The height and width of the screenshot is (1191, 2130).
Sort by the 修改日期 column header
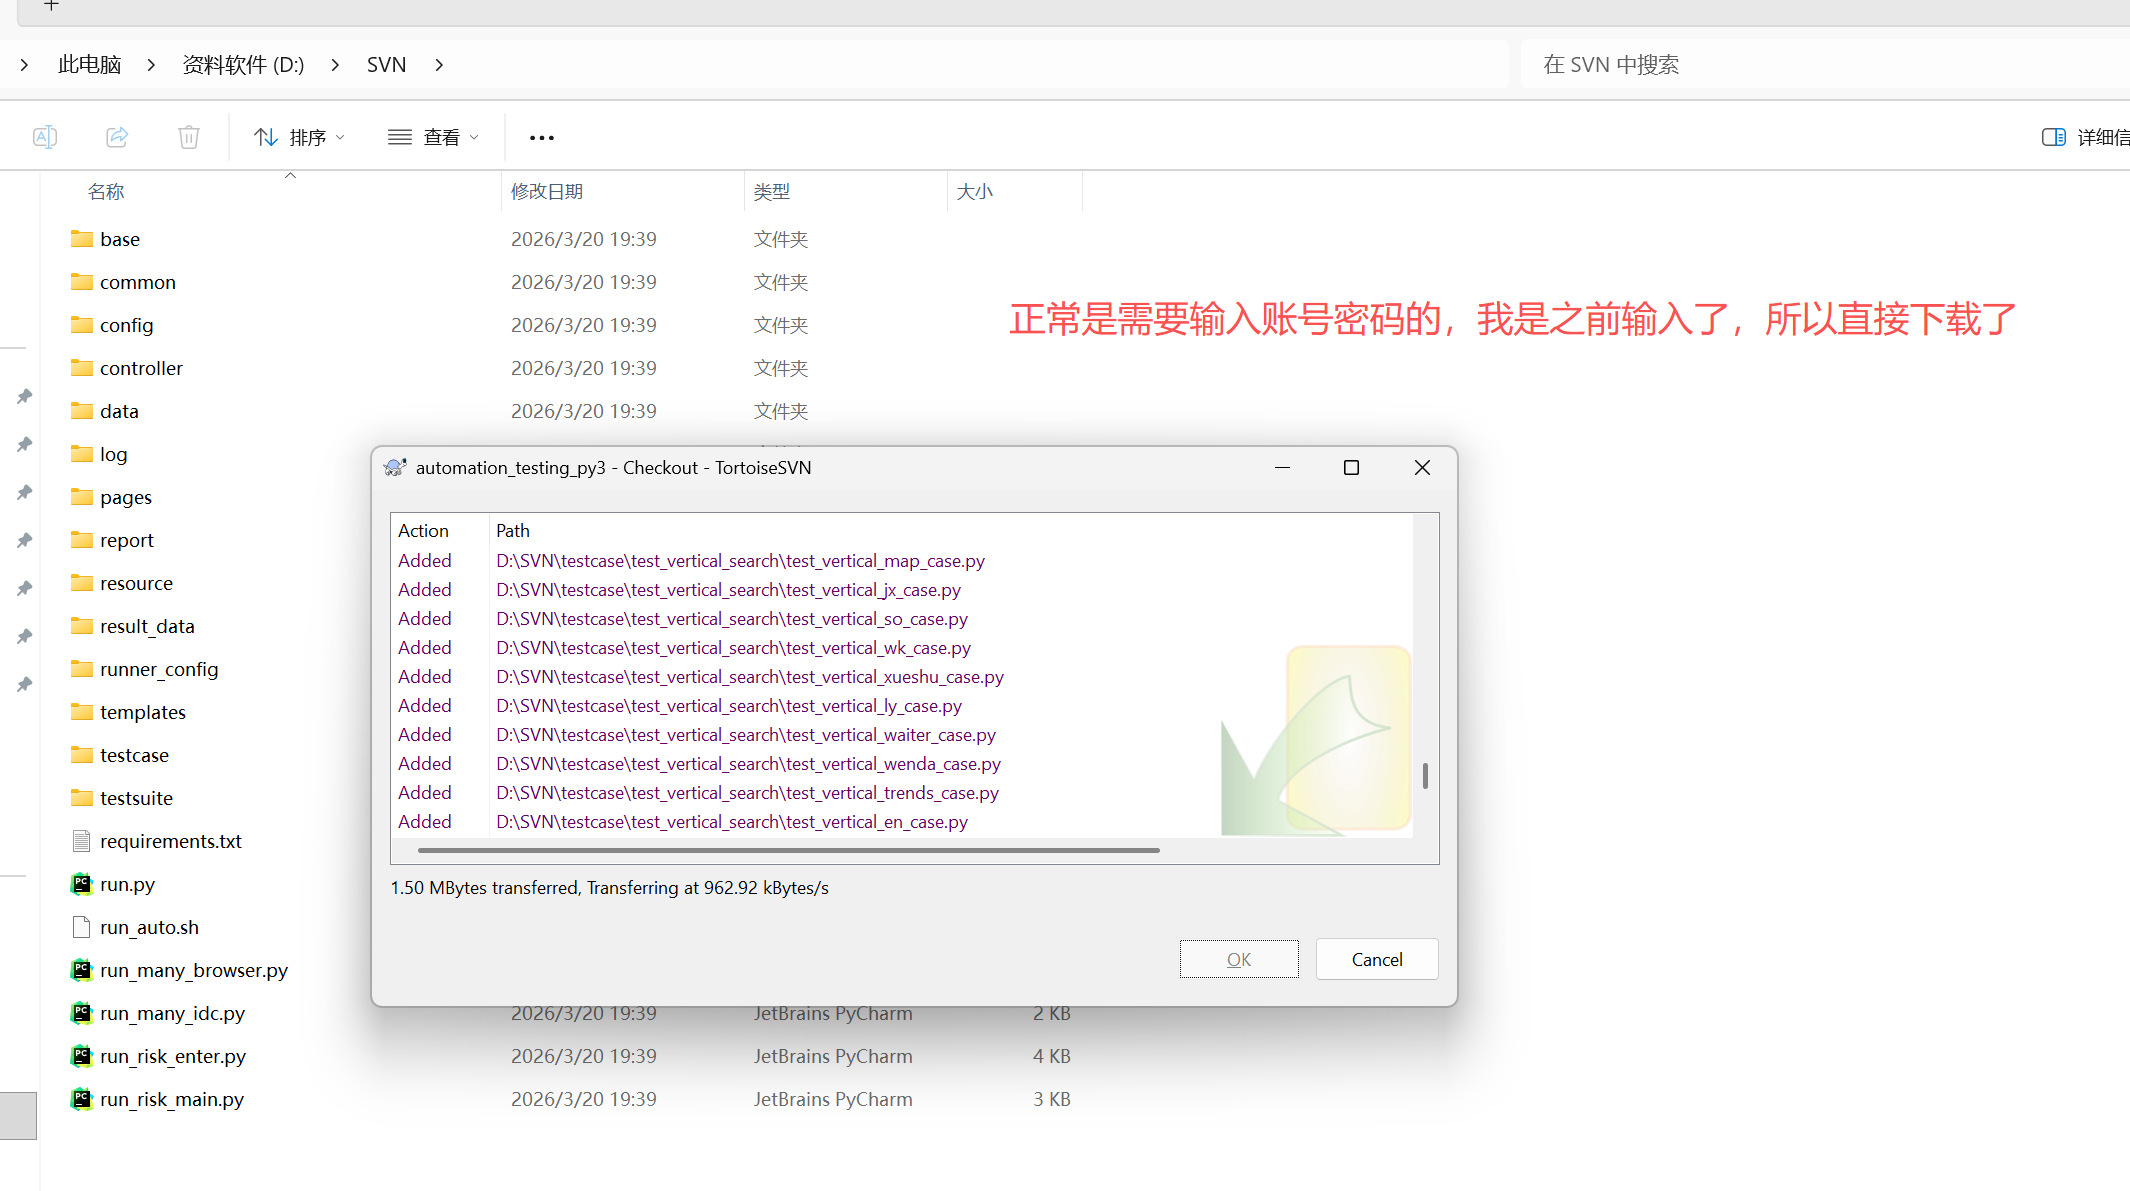click(x=547, y=191)
